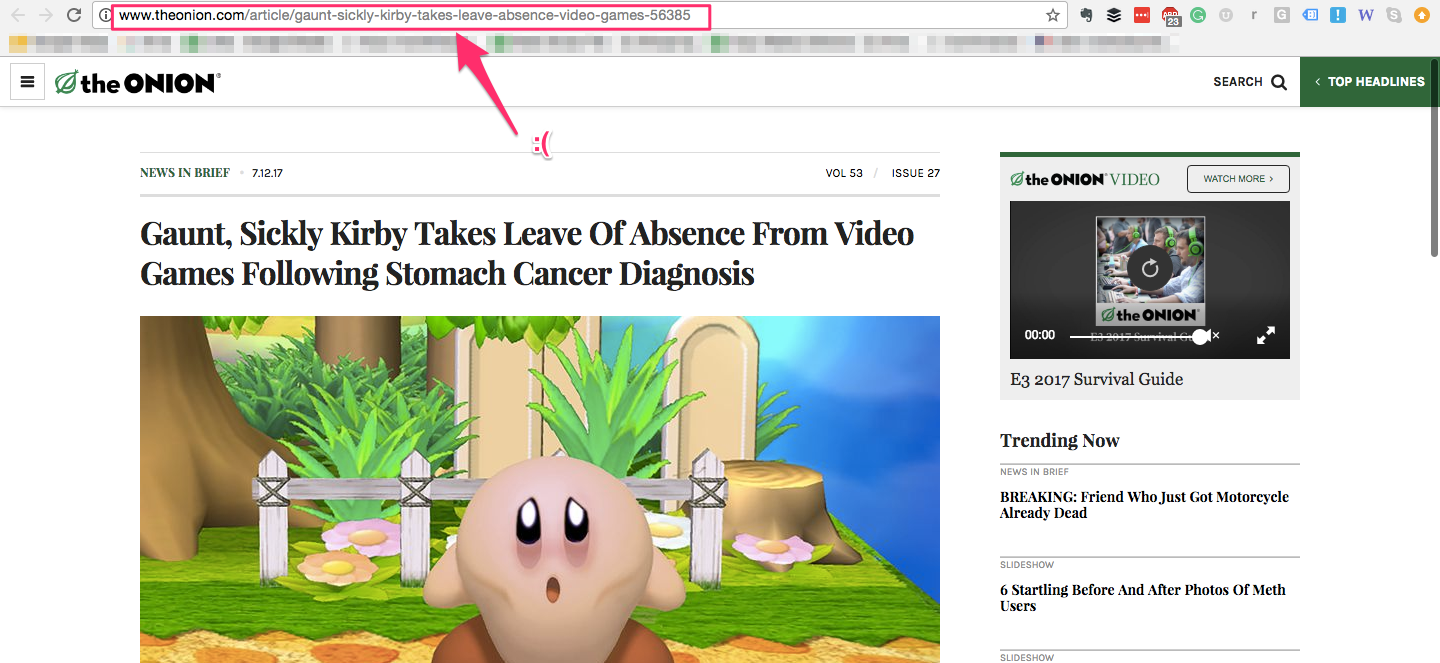View site info icon in address bar

(104, 15)
